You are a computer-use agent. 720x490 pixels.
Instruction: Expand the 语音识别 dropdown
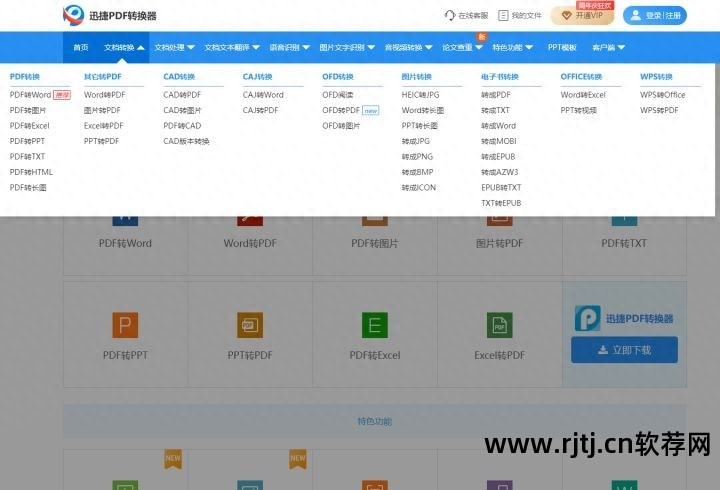click(x=289, y=47)
